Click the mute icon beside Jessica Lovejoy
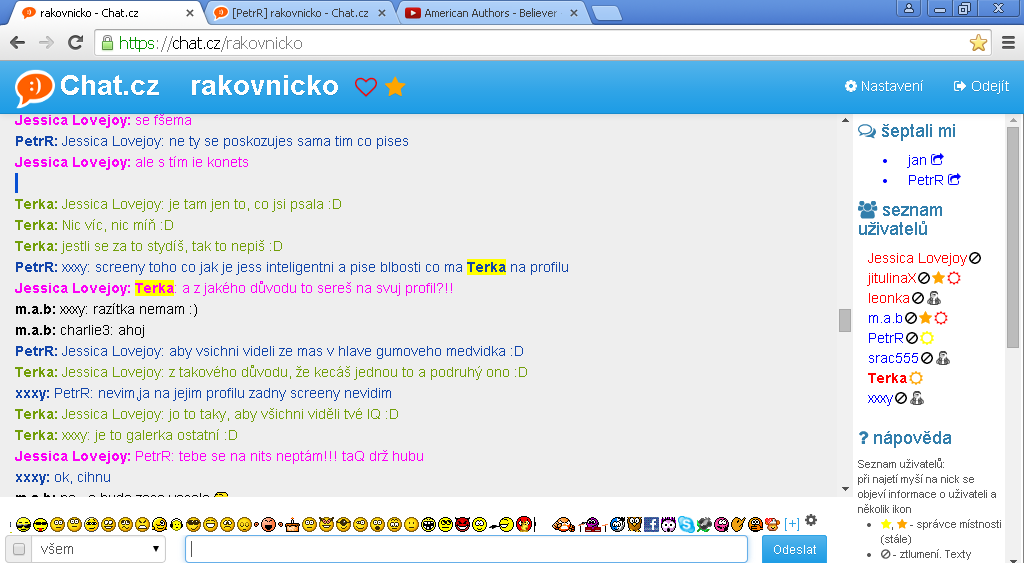 click(x=975, y=258)
